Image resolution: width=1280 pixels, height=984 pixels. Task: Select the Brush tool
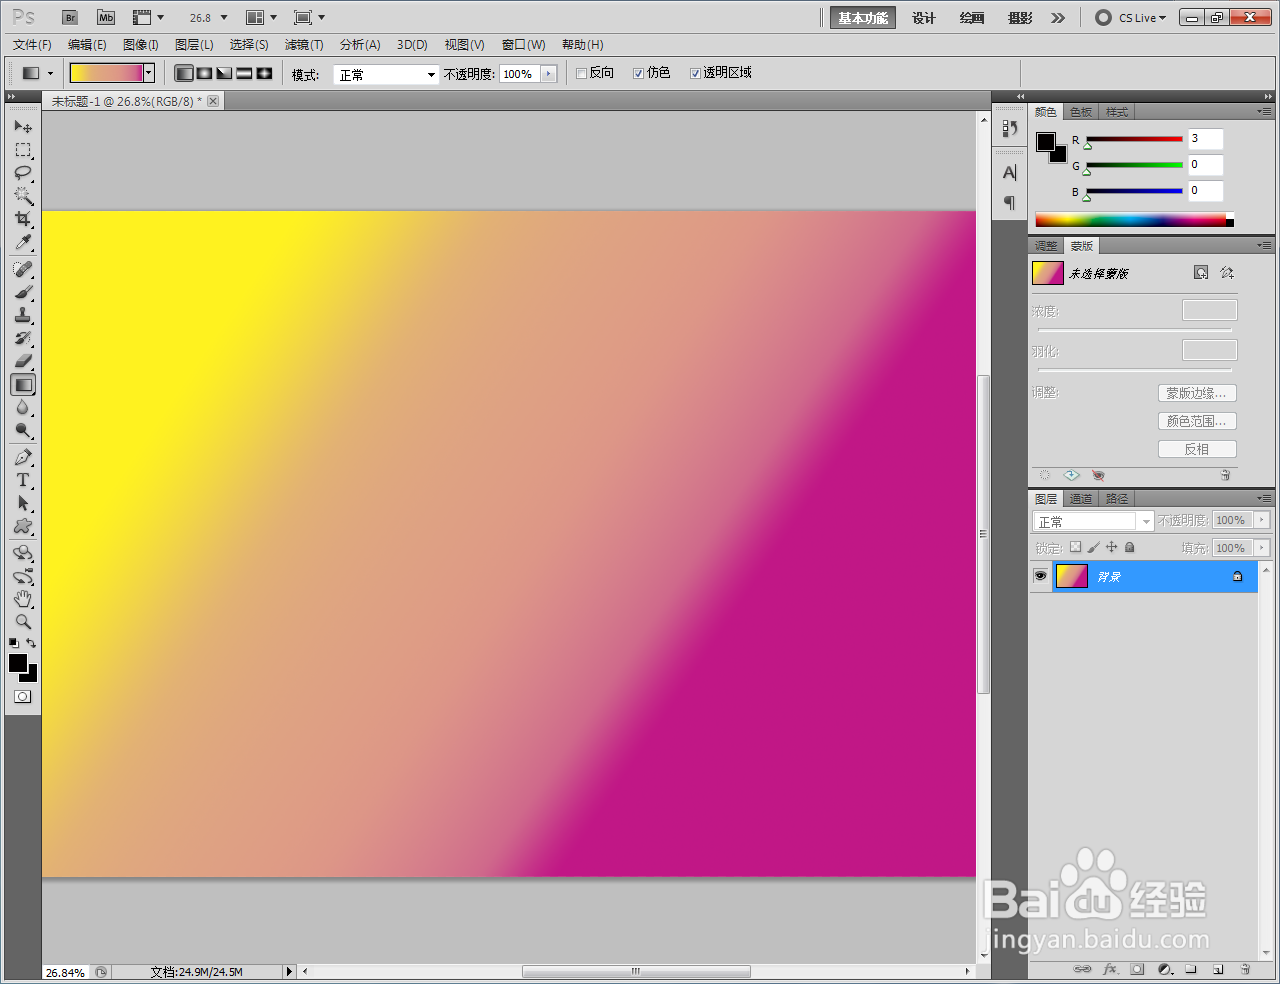(x=23, y=292)
